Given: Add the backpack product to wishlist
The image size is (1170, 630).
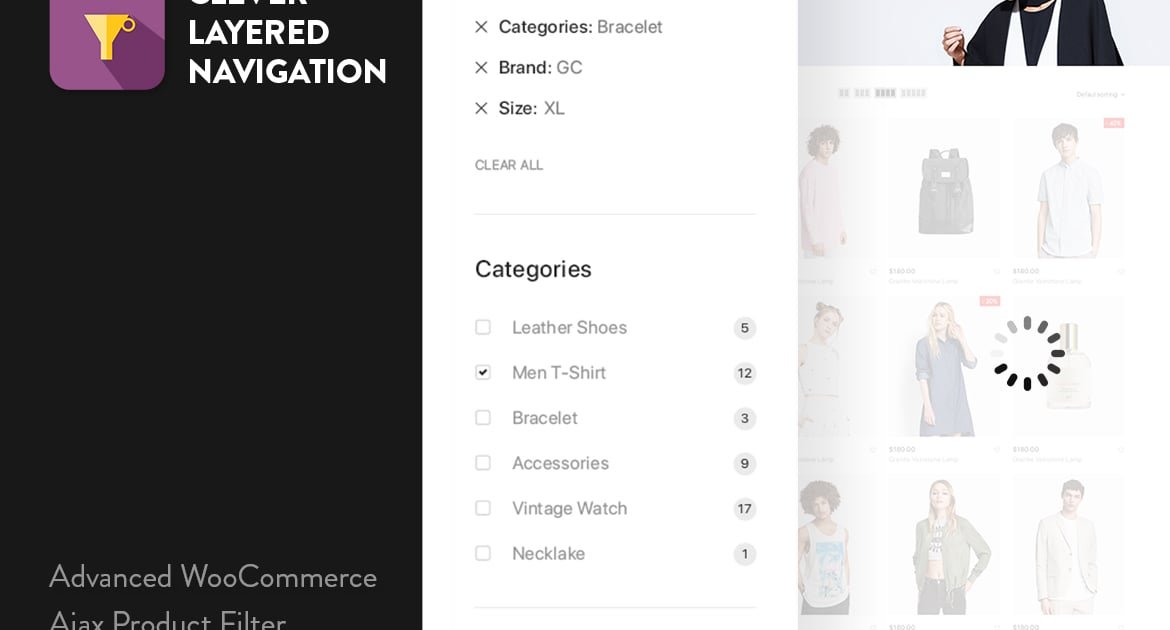Looking at the screenshot, I should tap(996, 271).
